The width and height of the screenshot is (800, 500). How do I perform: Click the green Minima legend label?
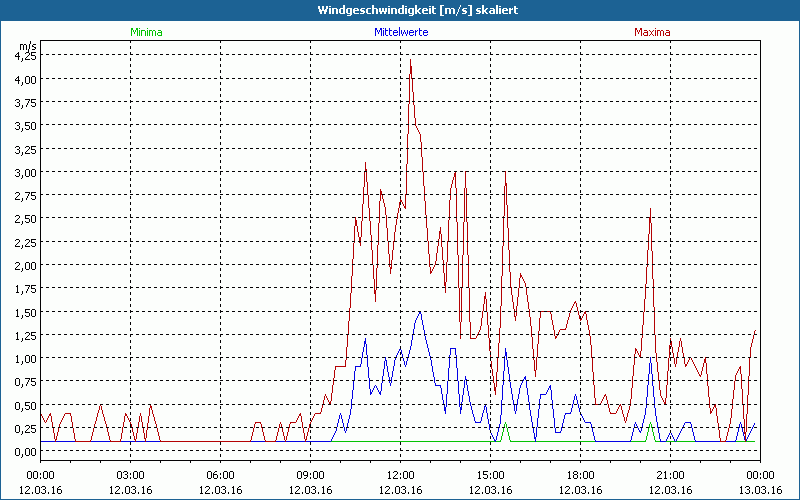pos(145,32)
